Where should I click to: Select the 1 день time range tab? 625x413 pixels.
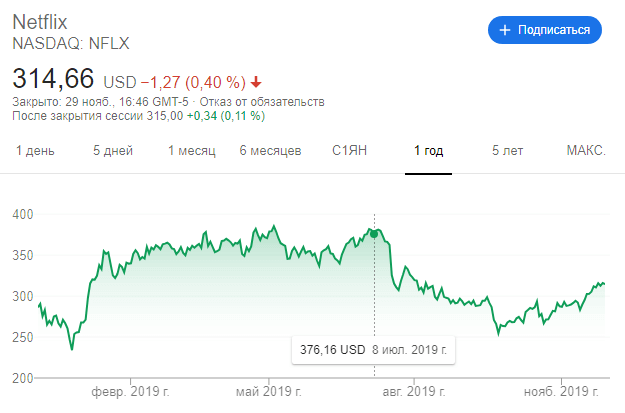pyautogui.click(x=35, y=151)
